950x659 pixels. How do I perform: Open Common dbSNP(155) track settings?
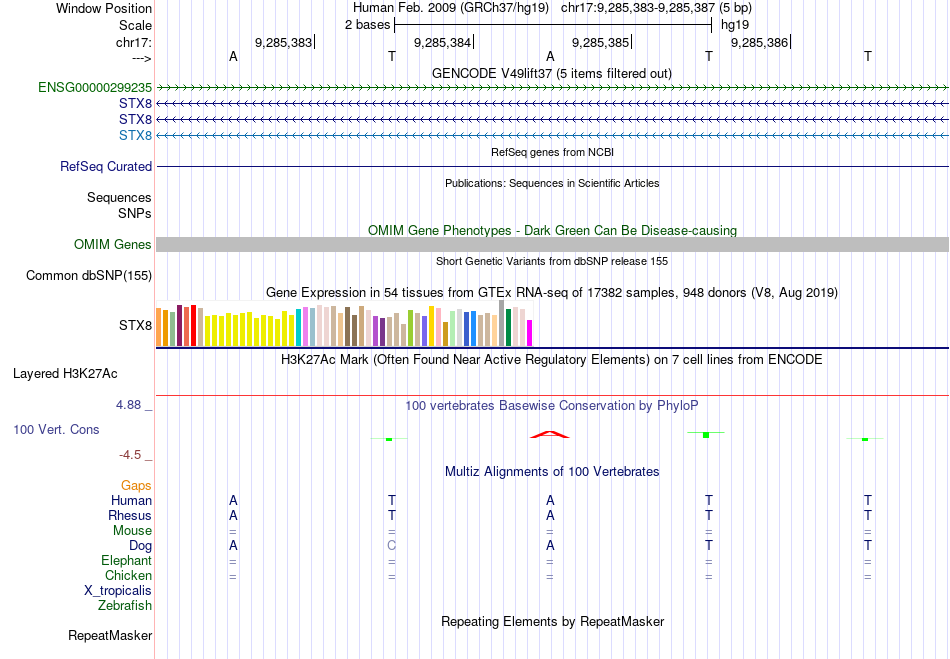tap(89, 276)
